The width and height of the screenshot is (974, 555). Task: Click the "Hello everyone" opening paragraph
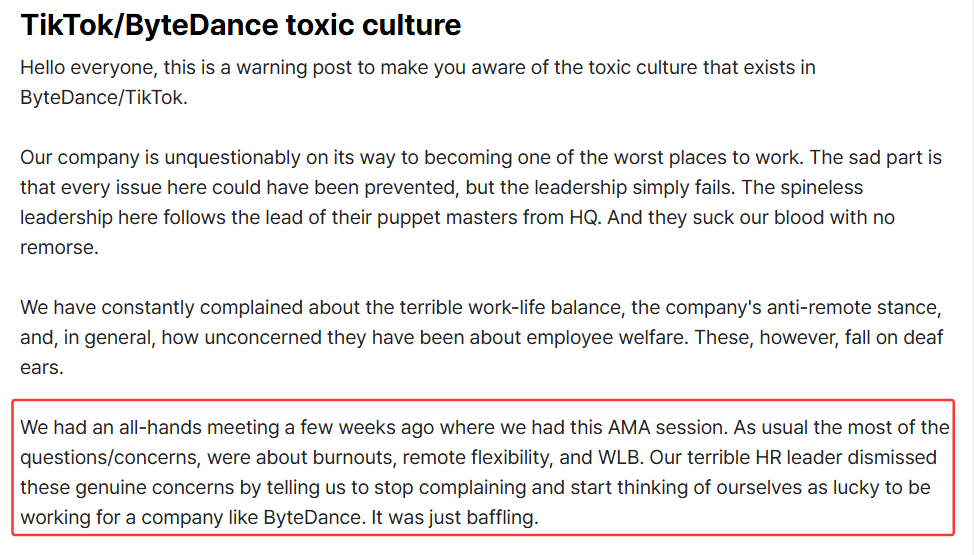tap(417, 82)
